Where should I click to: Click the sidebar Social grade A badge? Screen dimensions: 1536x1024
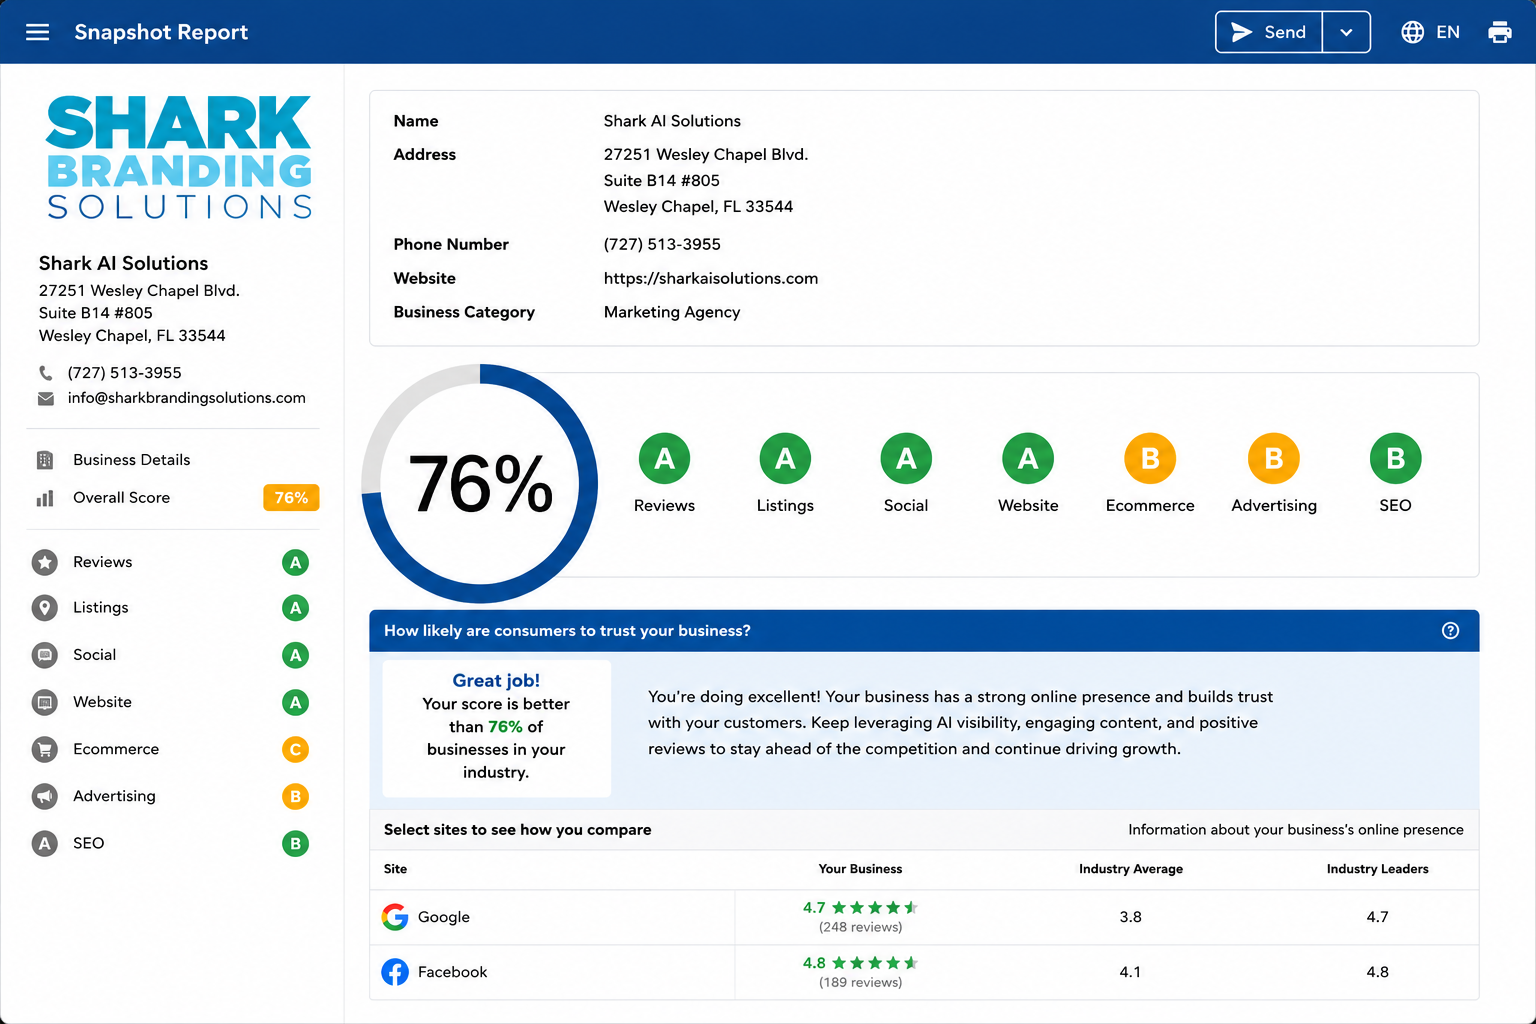295,656
